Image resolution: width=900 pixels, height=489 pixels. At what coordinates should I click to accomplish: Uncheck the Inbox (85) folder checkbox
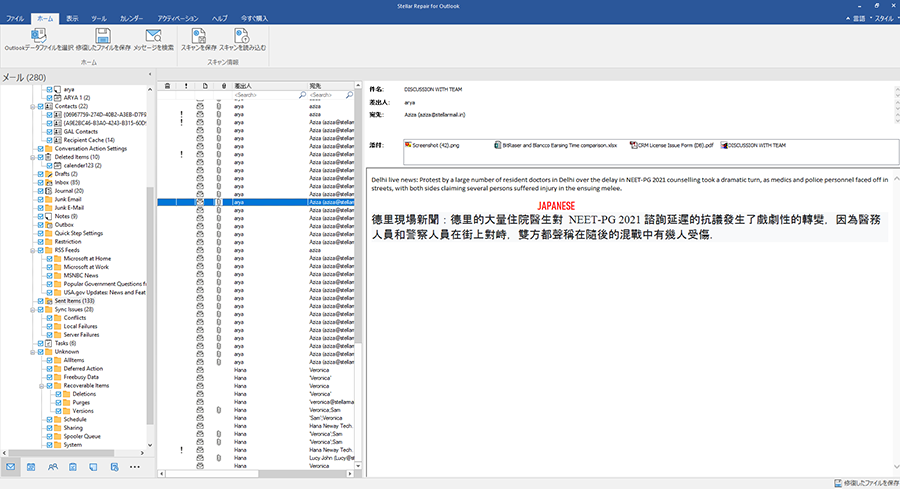click(x=41, y=183)
